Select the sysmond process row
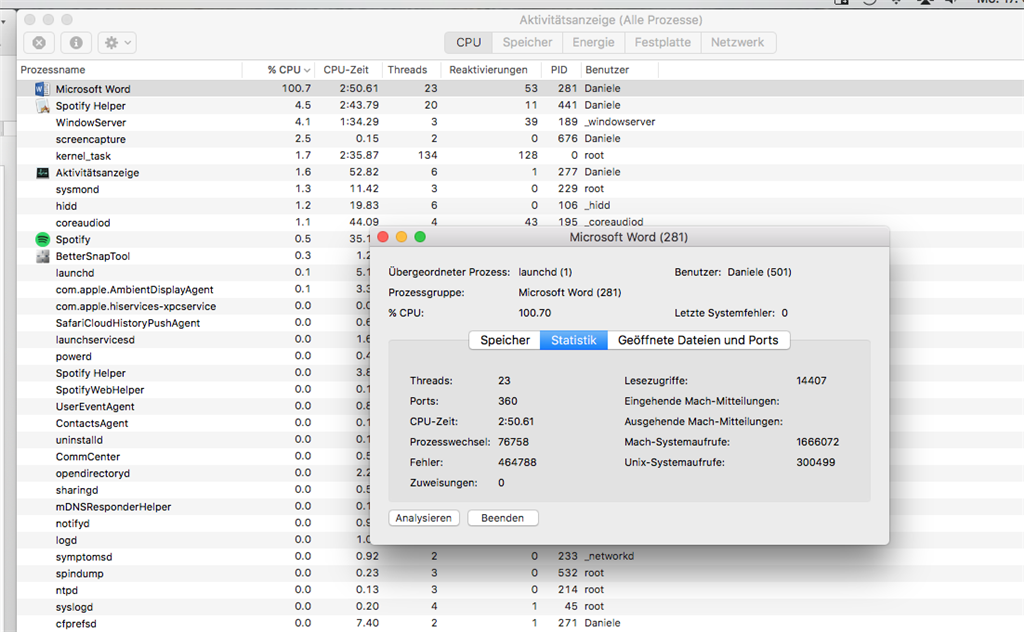 point(520,189)
